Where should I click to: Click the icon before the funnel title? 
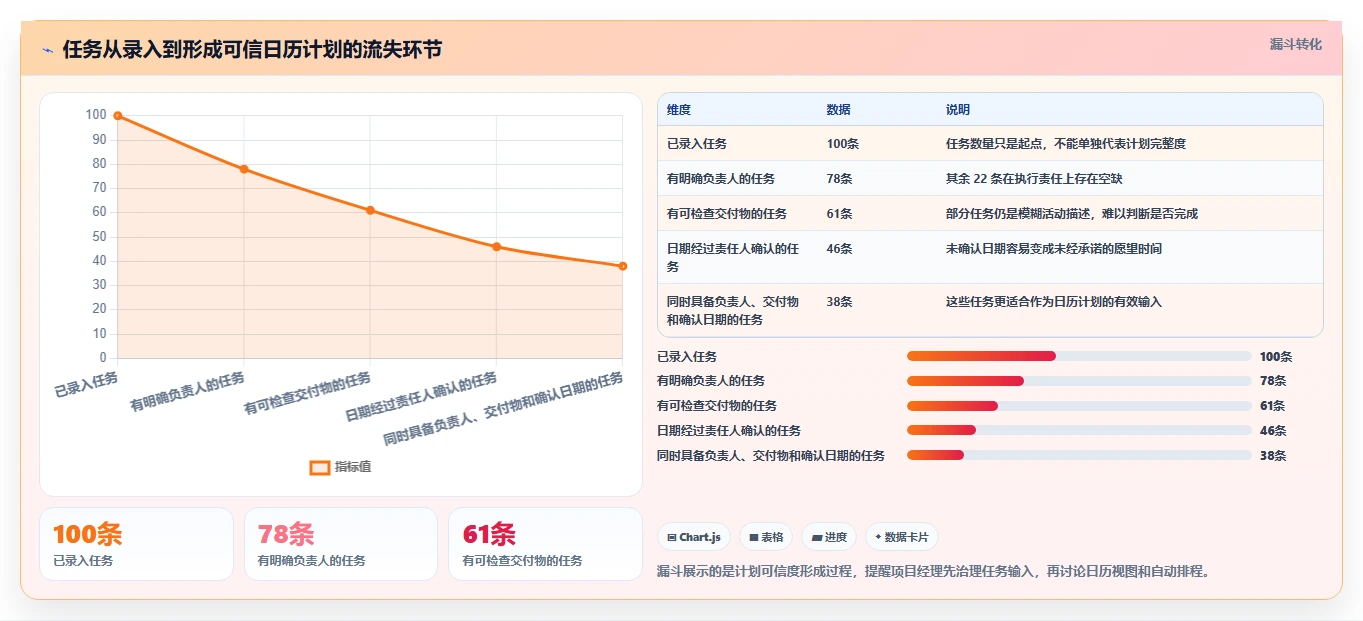[x=47, y=50]
